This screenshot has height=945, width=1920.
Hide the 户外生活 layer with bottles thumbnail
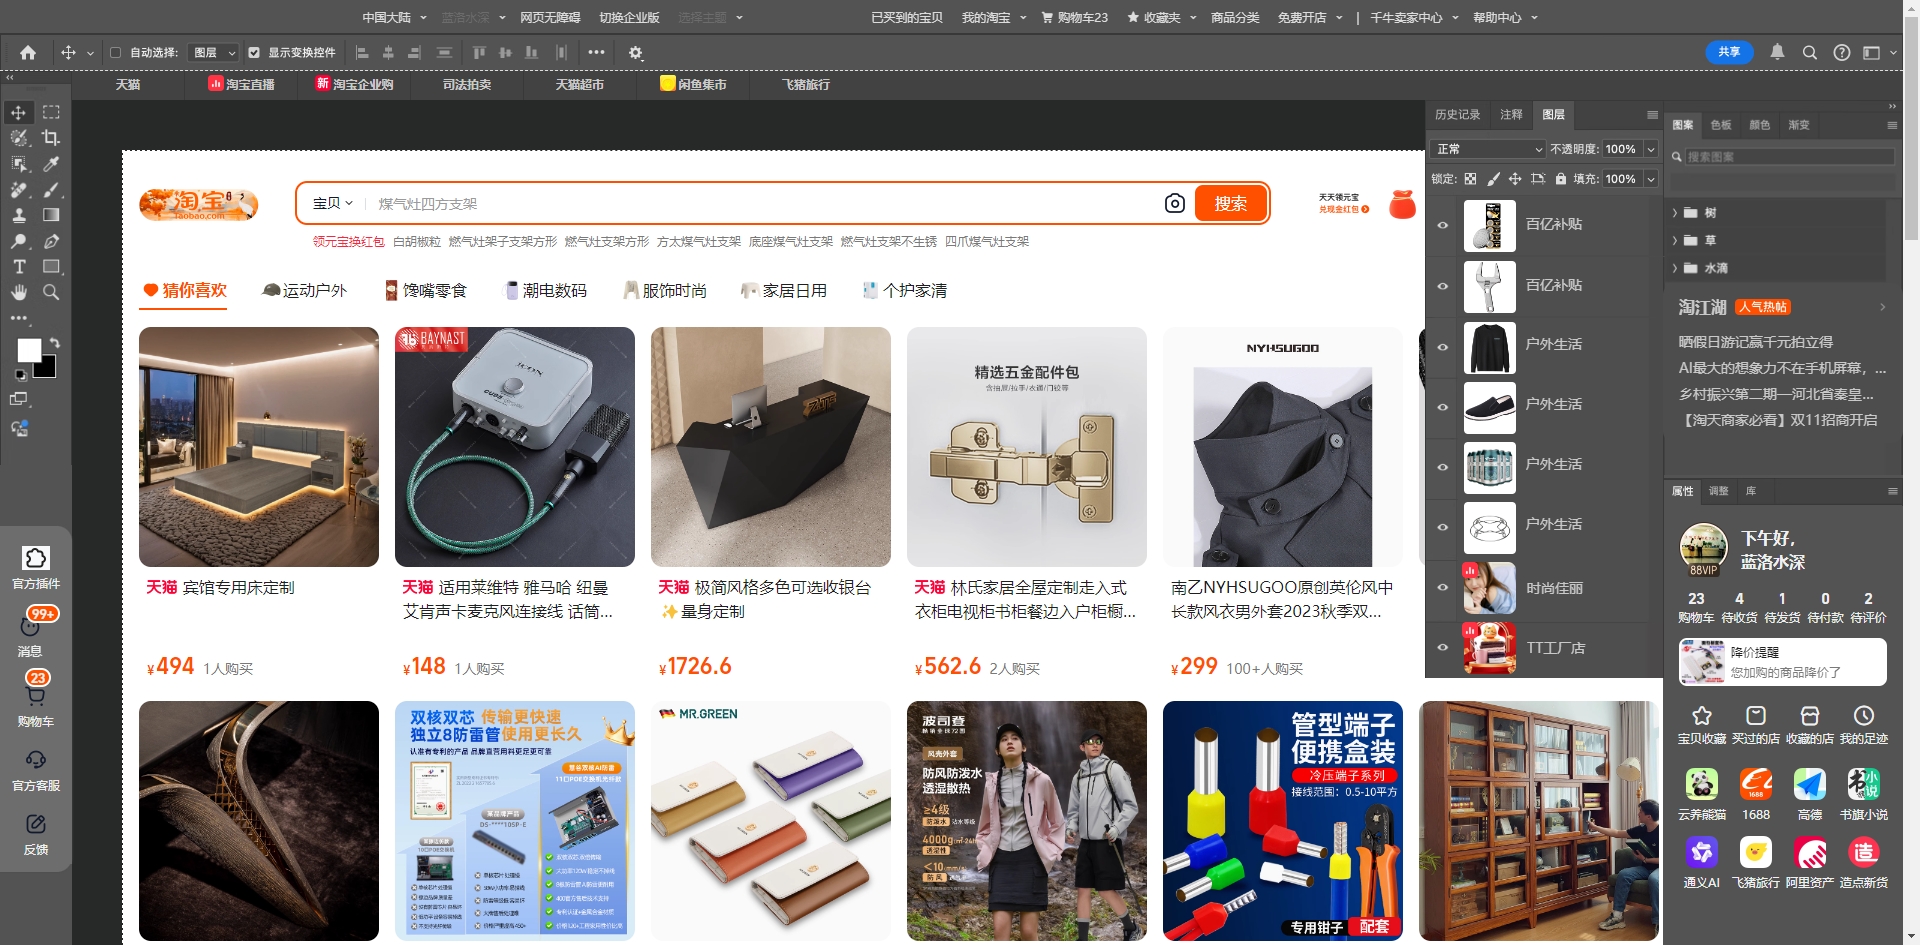pos(1443,467)
